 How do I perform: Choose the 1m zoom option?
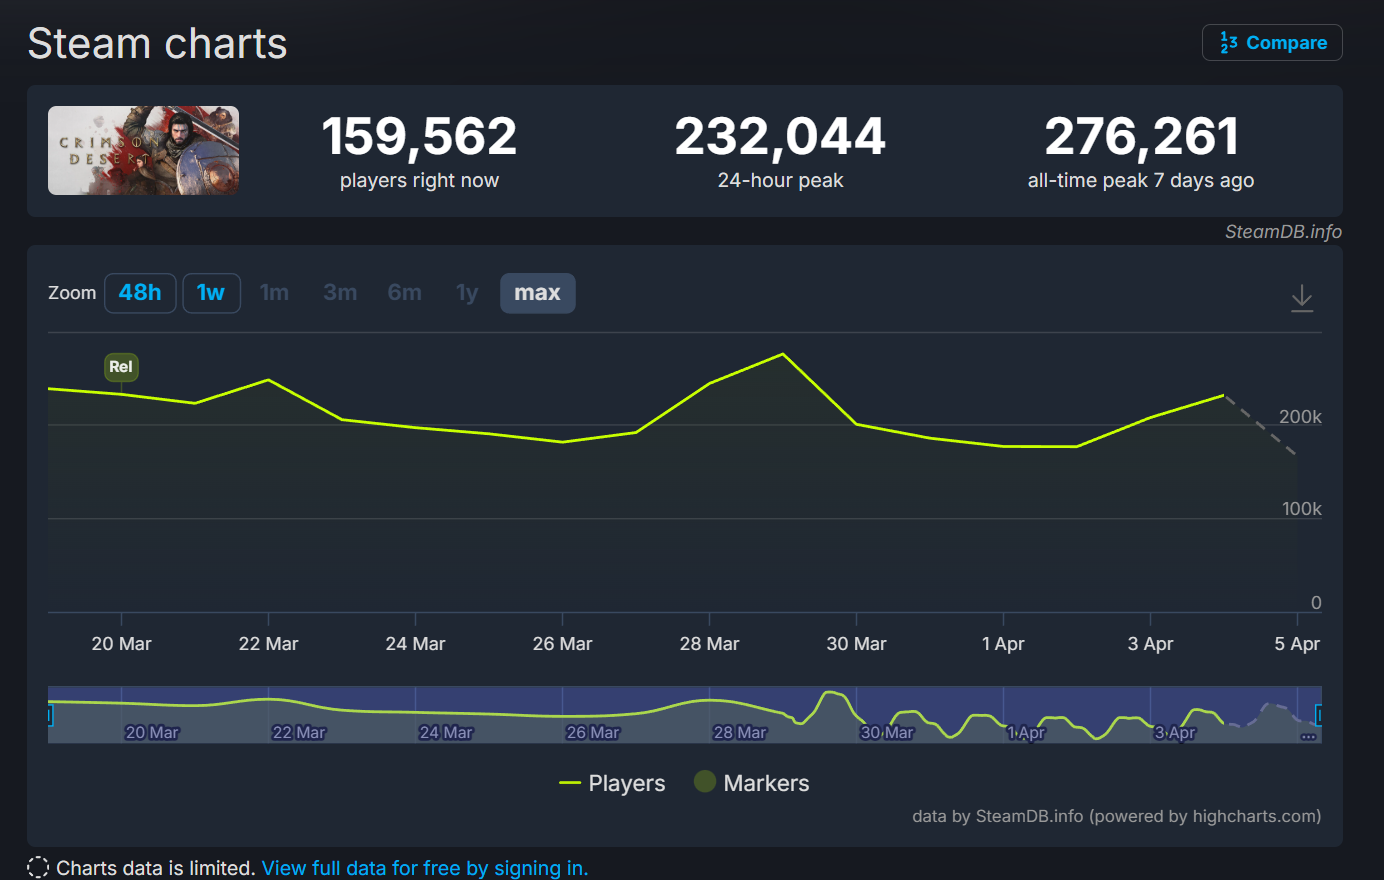pos(274,293)
